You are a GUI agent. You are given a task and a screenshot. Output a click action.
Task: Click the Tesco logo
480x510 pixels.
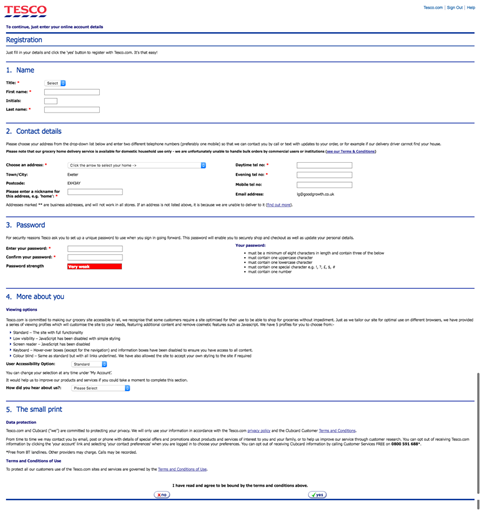click(x=25, y=11)
